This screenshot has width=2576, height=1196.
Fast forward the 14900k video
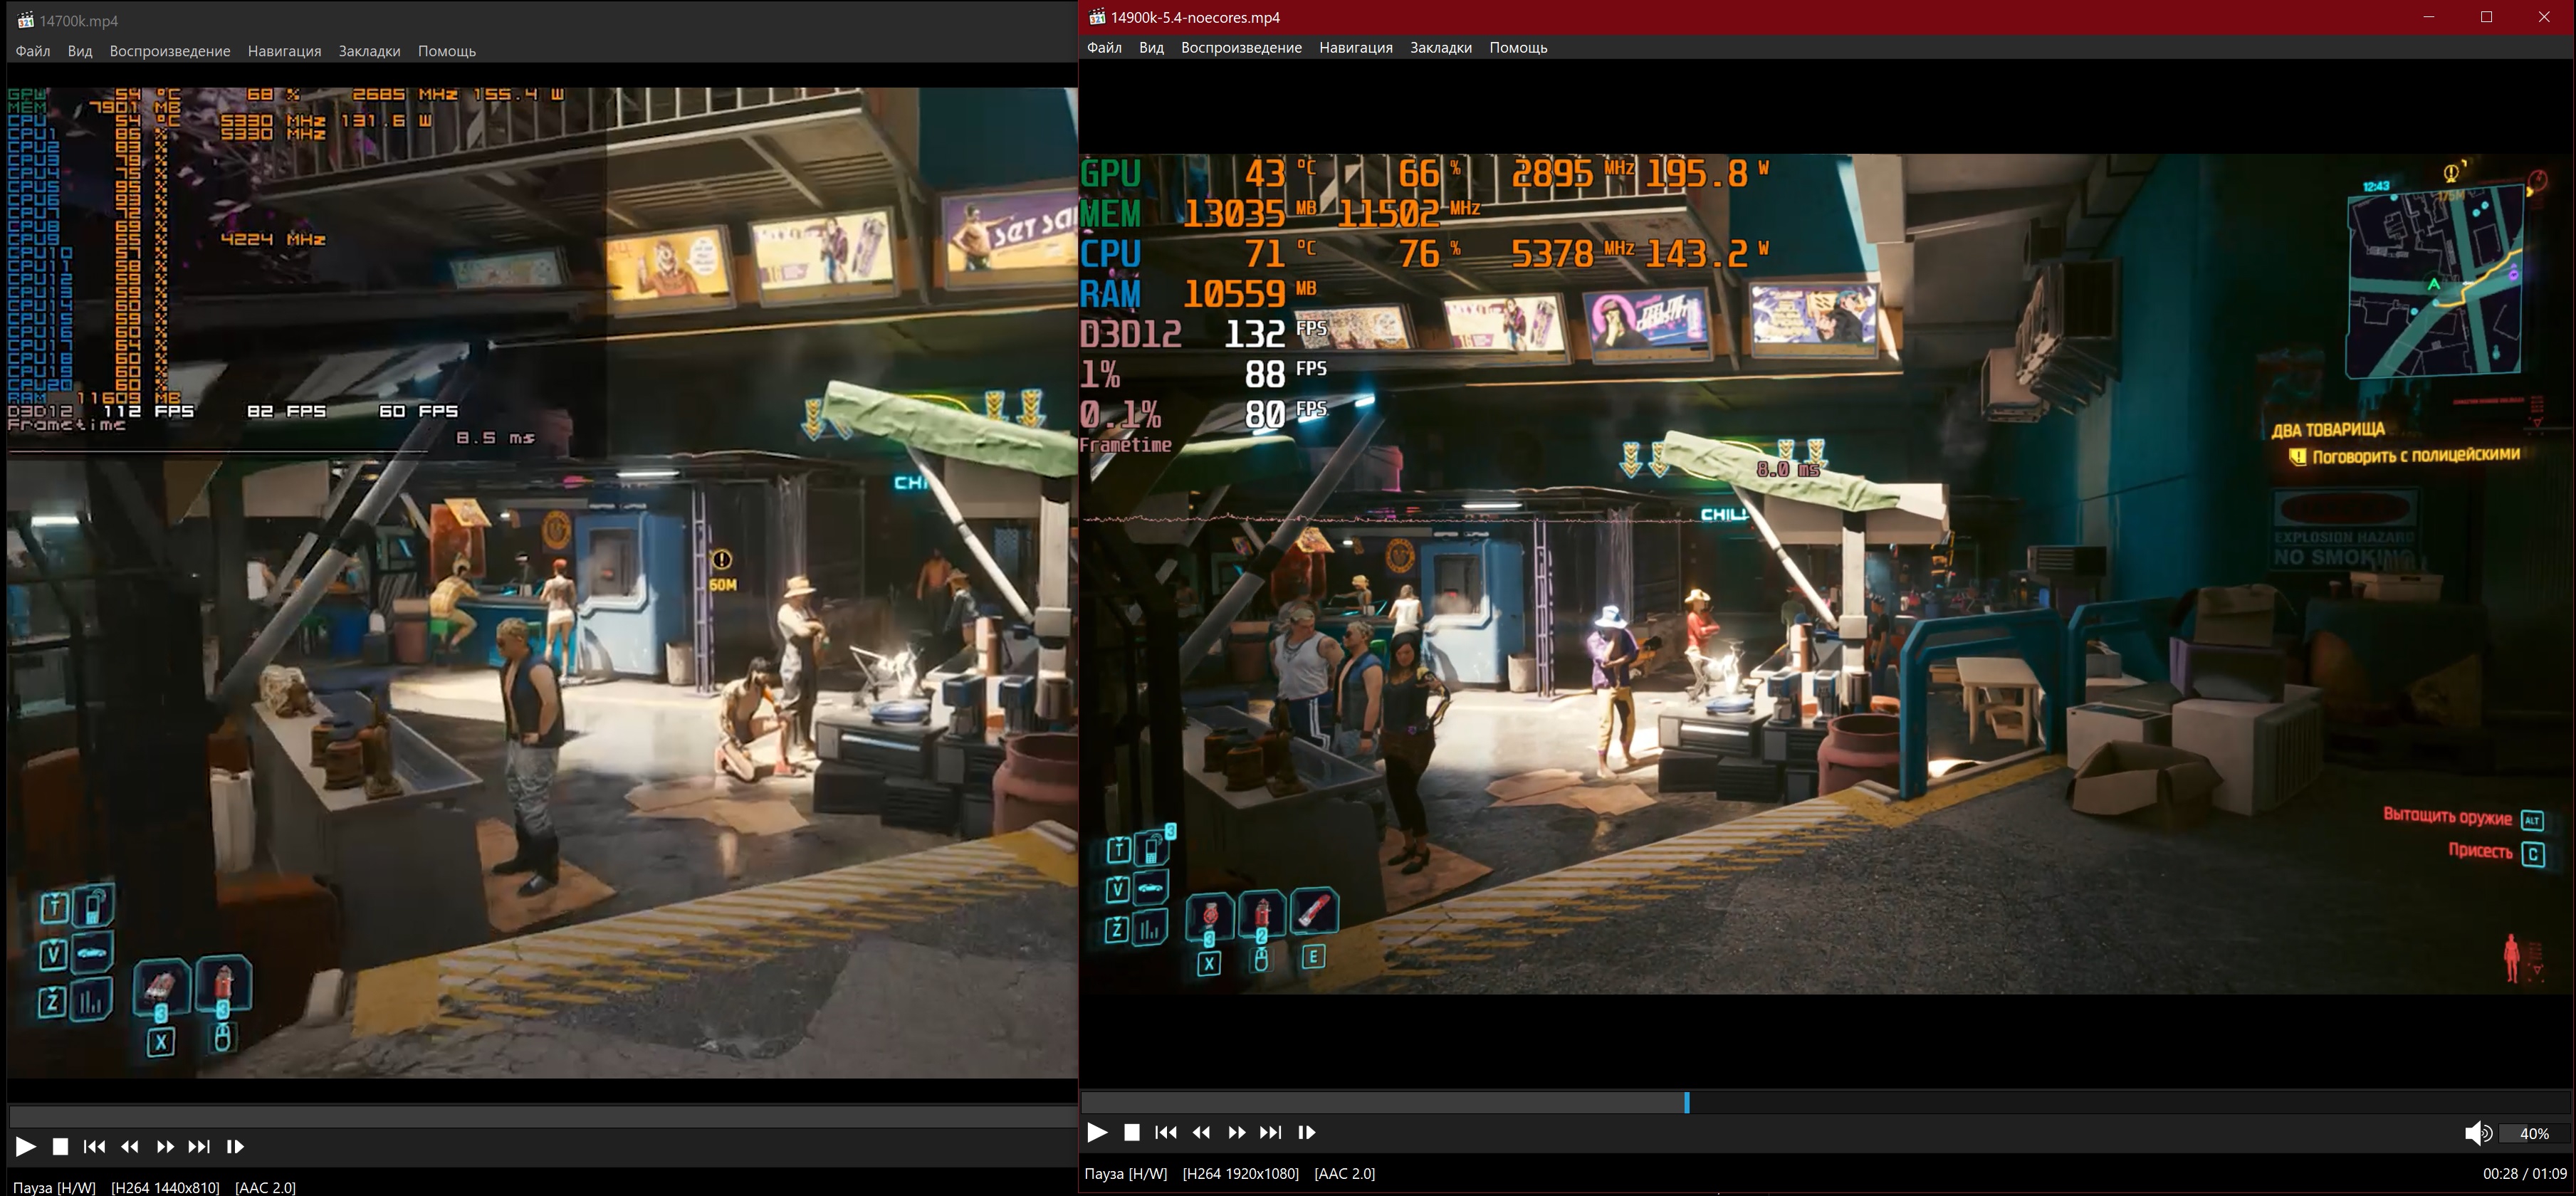(1236, 1132)
